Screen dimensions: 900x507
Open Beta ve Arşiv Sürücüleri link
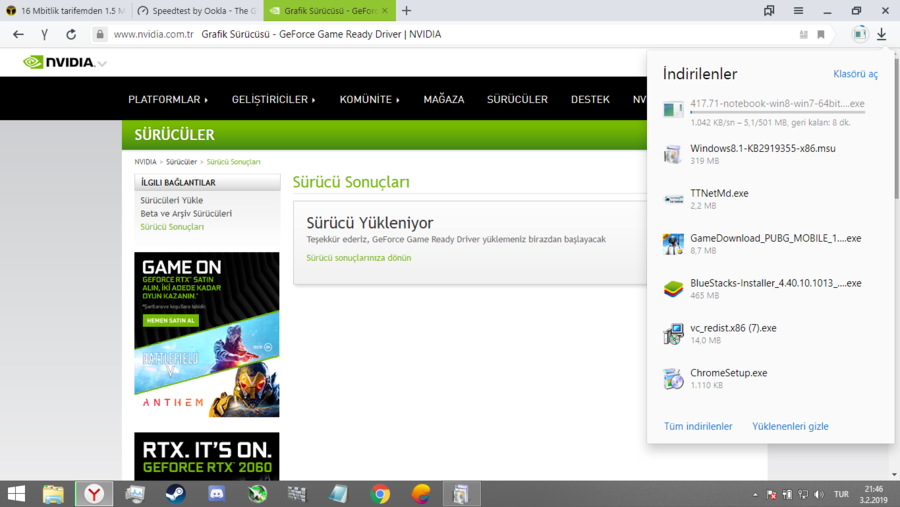point(186,214)
